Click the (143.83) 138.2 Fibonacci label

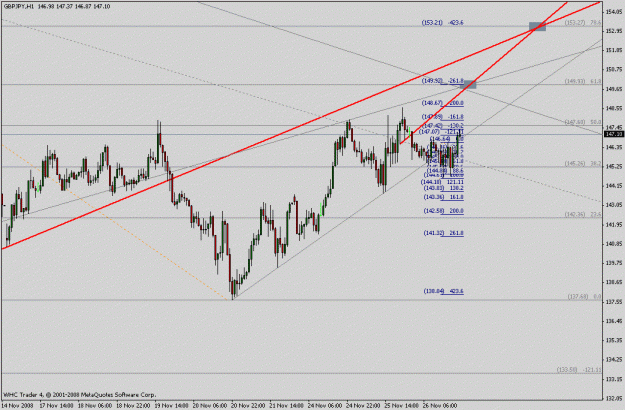pyautogui.click(x=443, y=188)
